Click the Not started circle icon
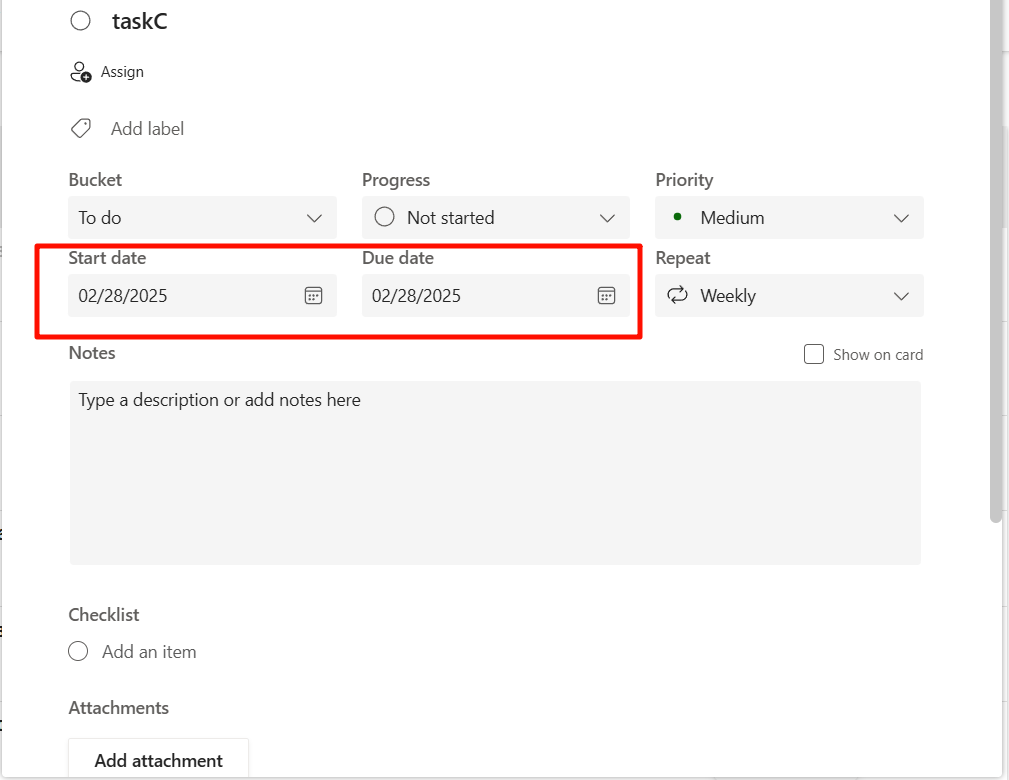 click(x=384, y=217)
